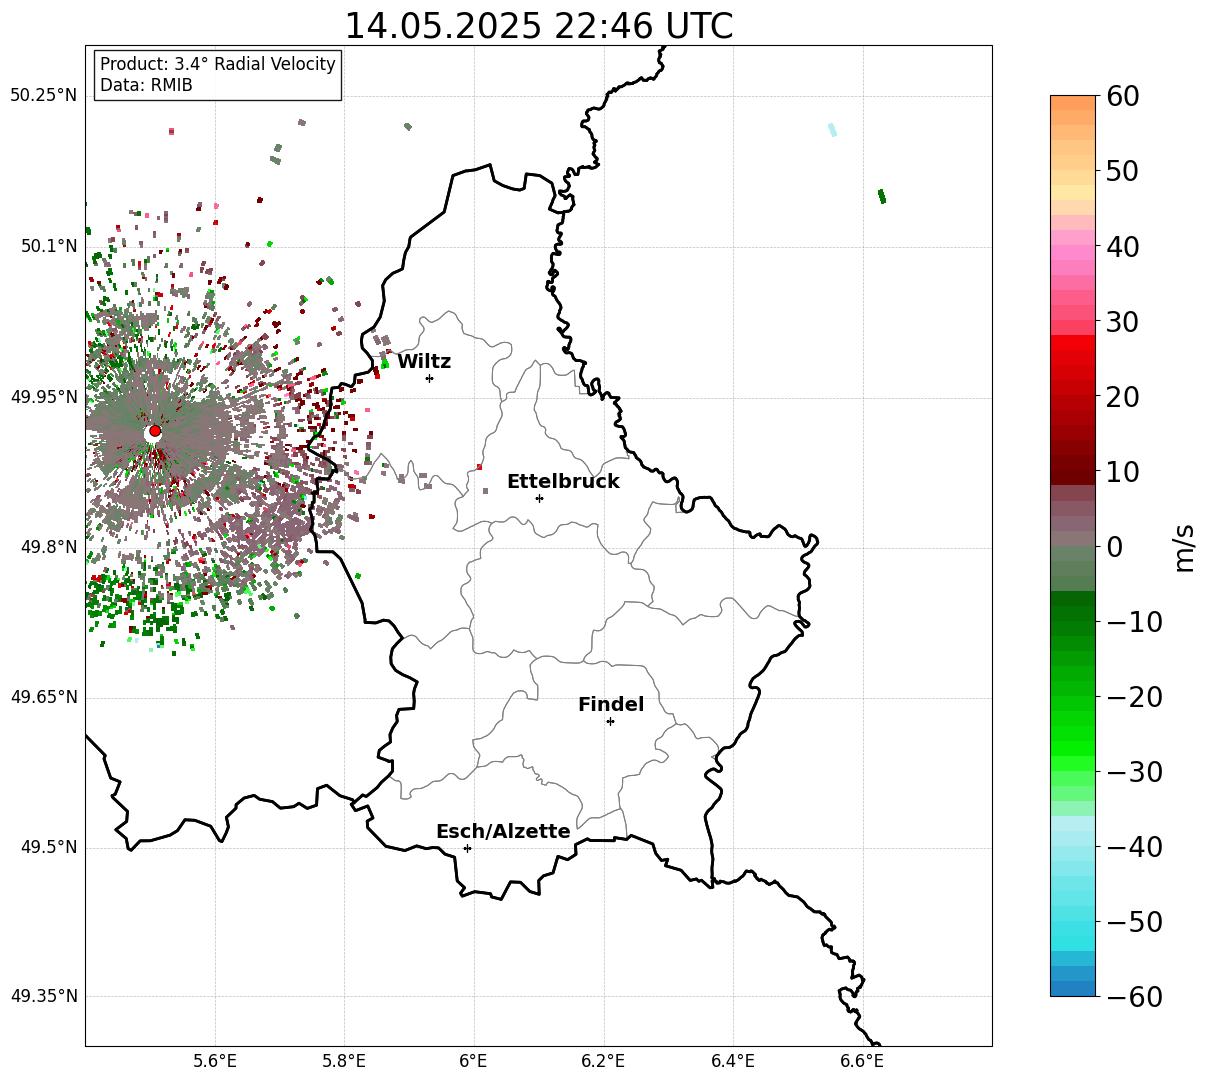1207x1081 pixels.
Task: Click the Esch/Alzette location cross marker
Action: tap(467, 848)
